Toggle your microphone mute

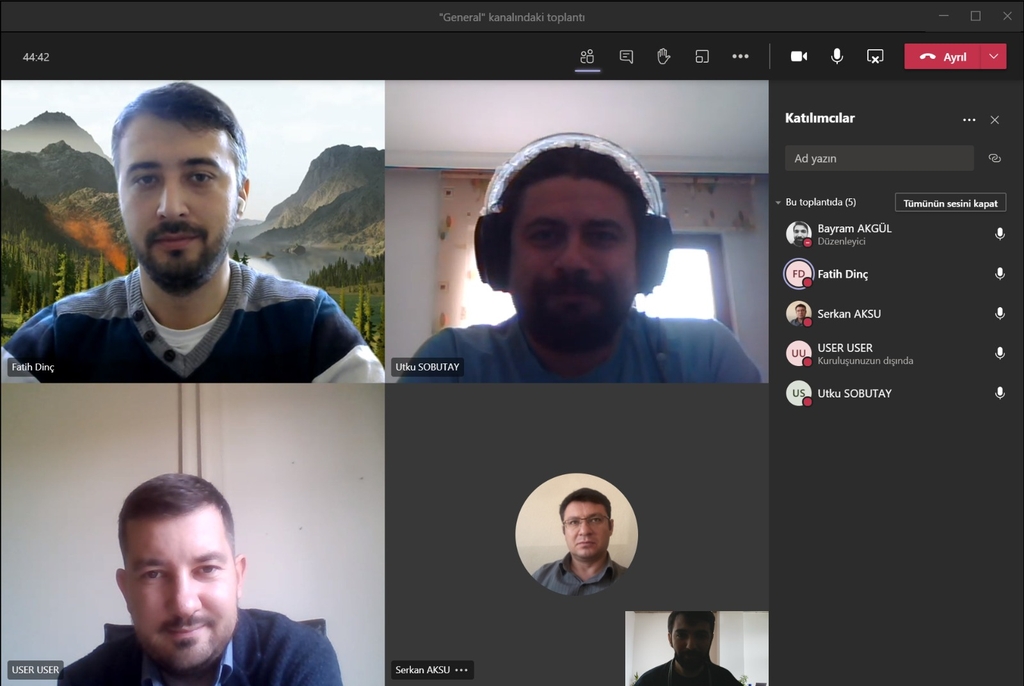(837, 57)
